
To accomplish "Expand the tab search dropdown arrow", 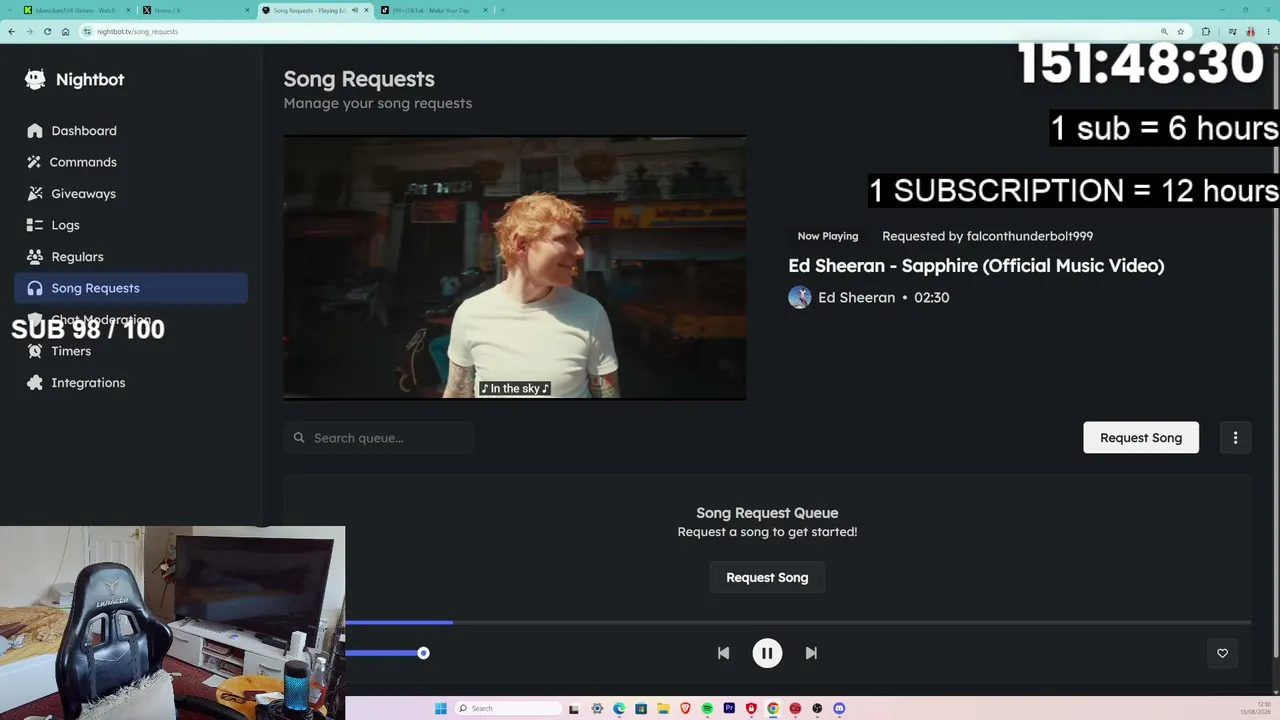I will tap(10, 10).
